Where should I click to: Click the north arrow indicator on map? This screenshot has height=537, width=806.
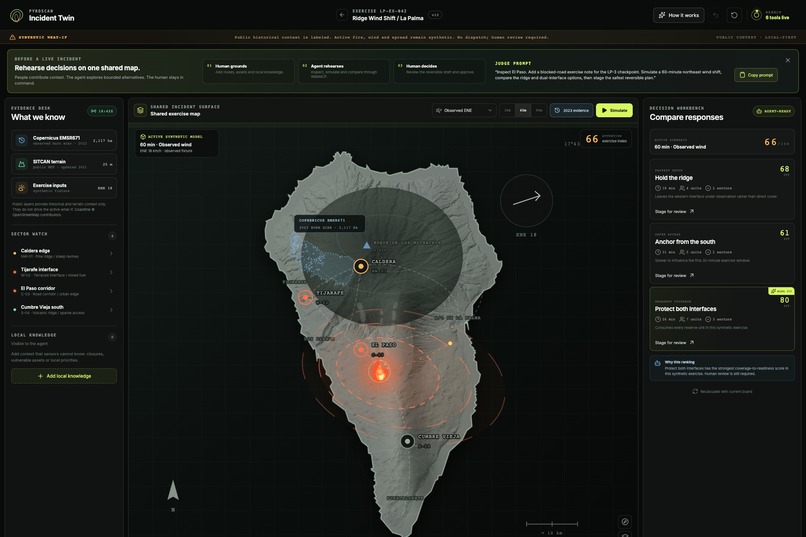tap(173, 491)
